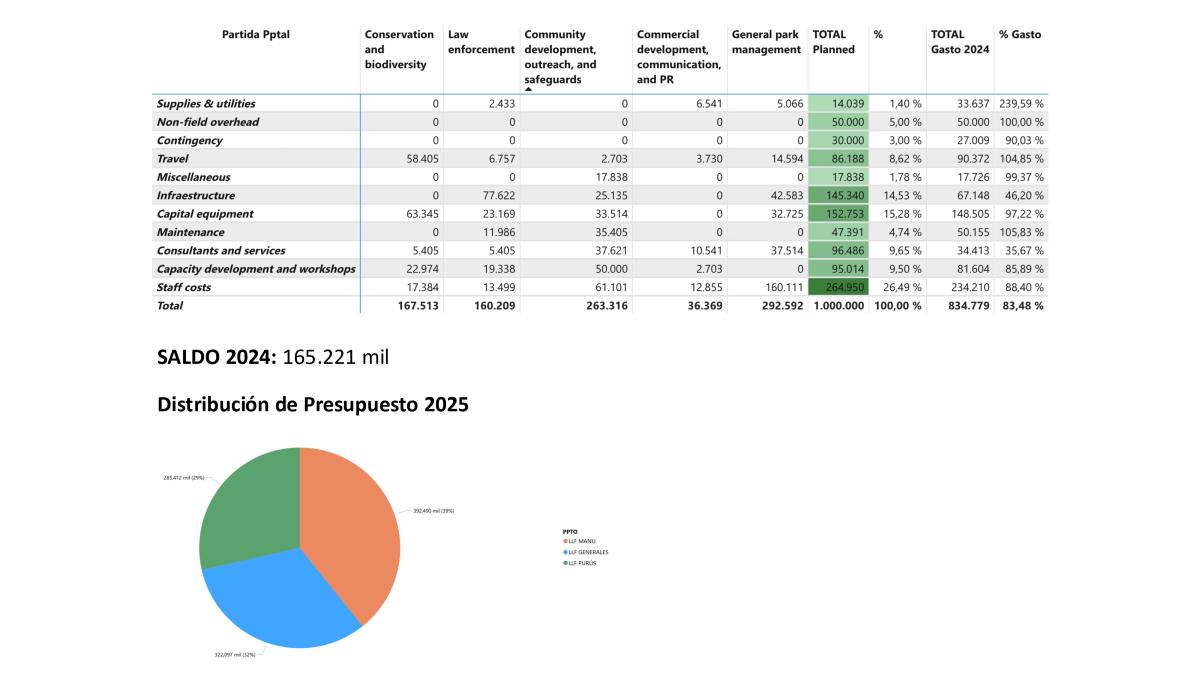Image resolution: width=1200 pixels, height=675 pixels.
Task: Select the blue pie slice for LLF GENERALES
Action: [280, 600]
